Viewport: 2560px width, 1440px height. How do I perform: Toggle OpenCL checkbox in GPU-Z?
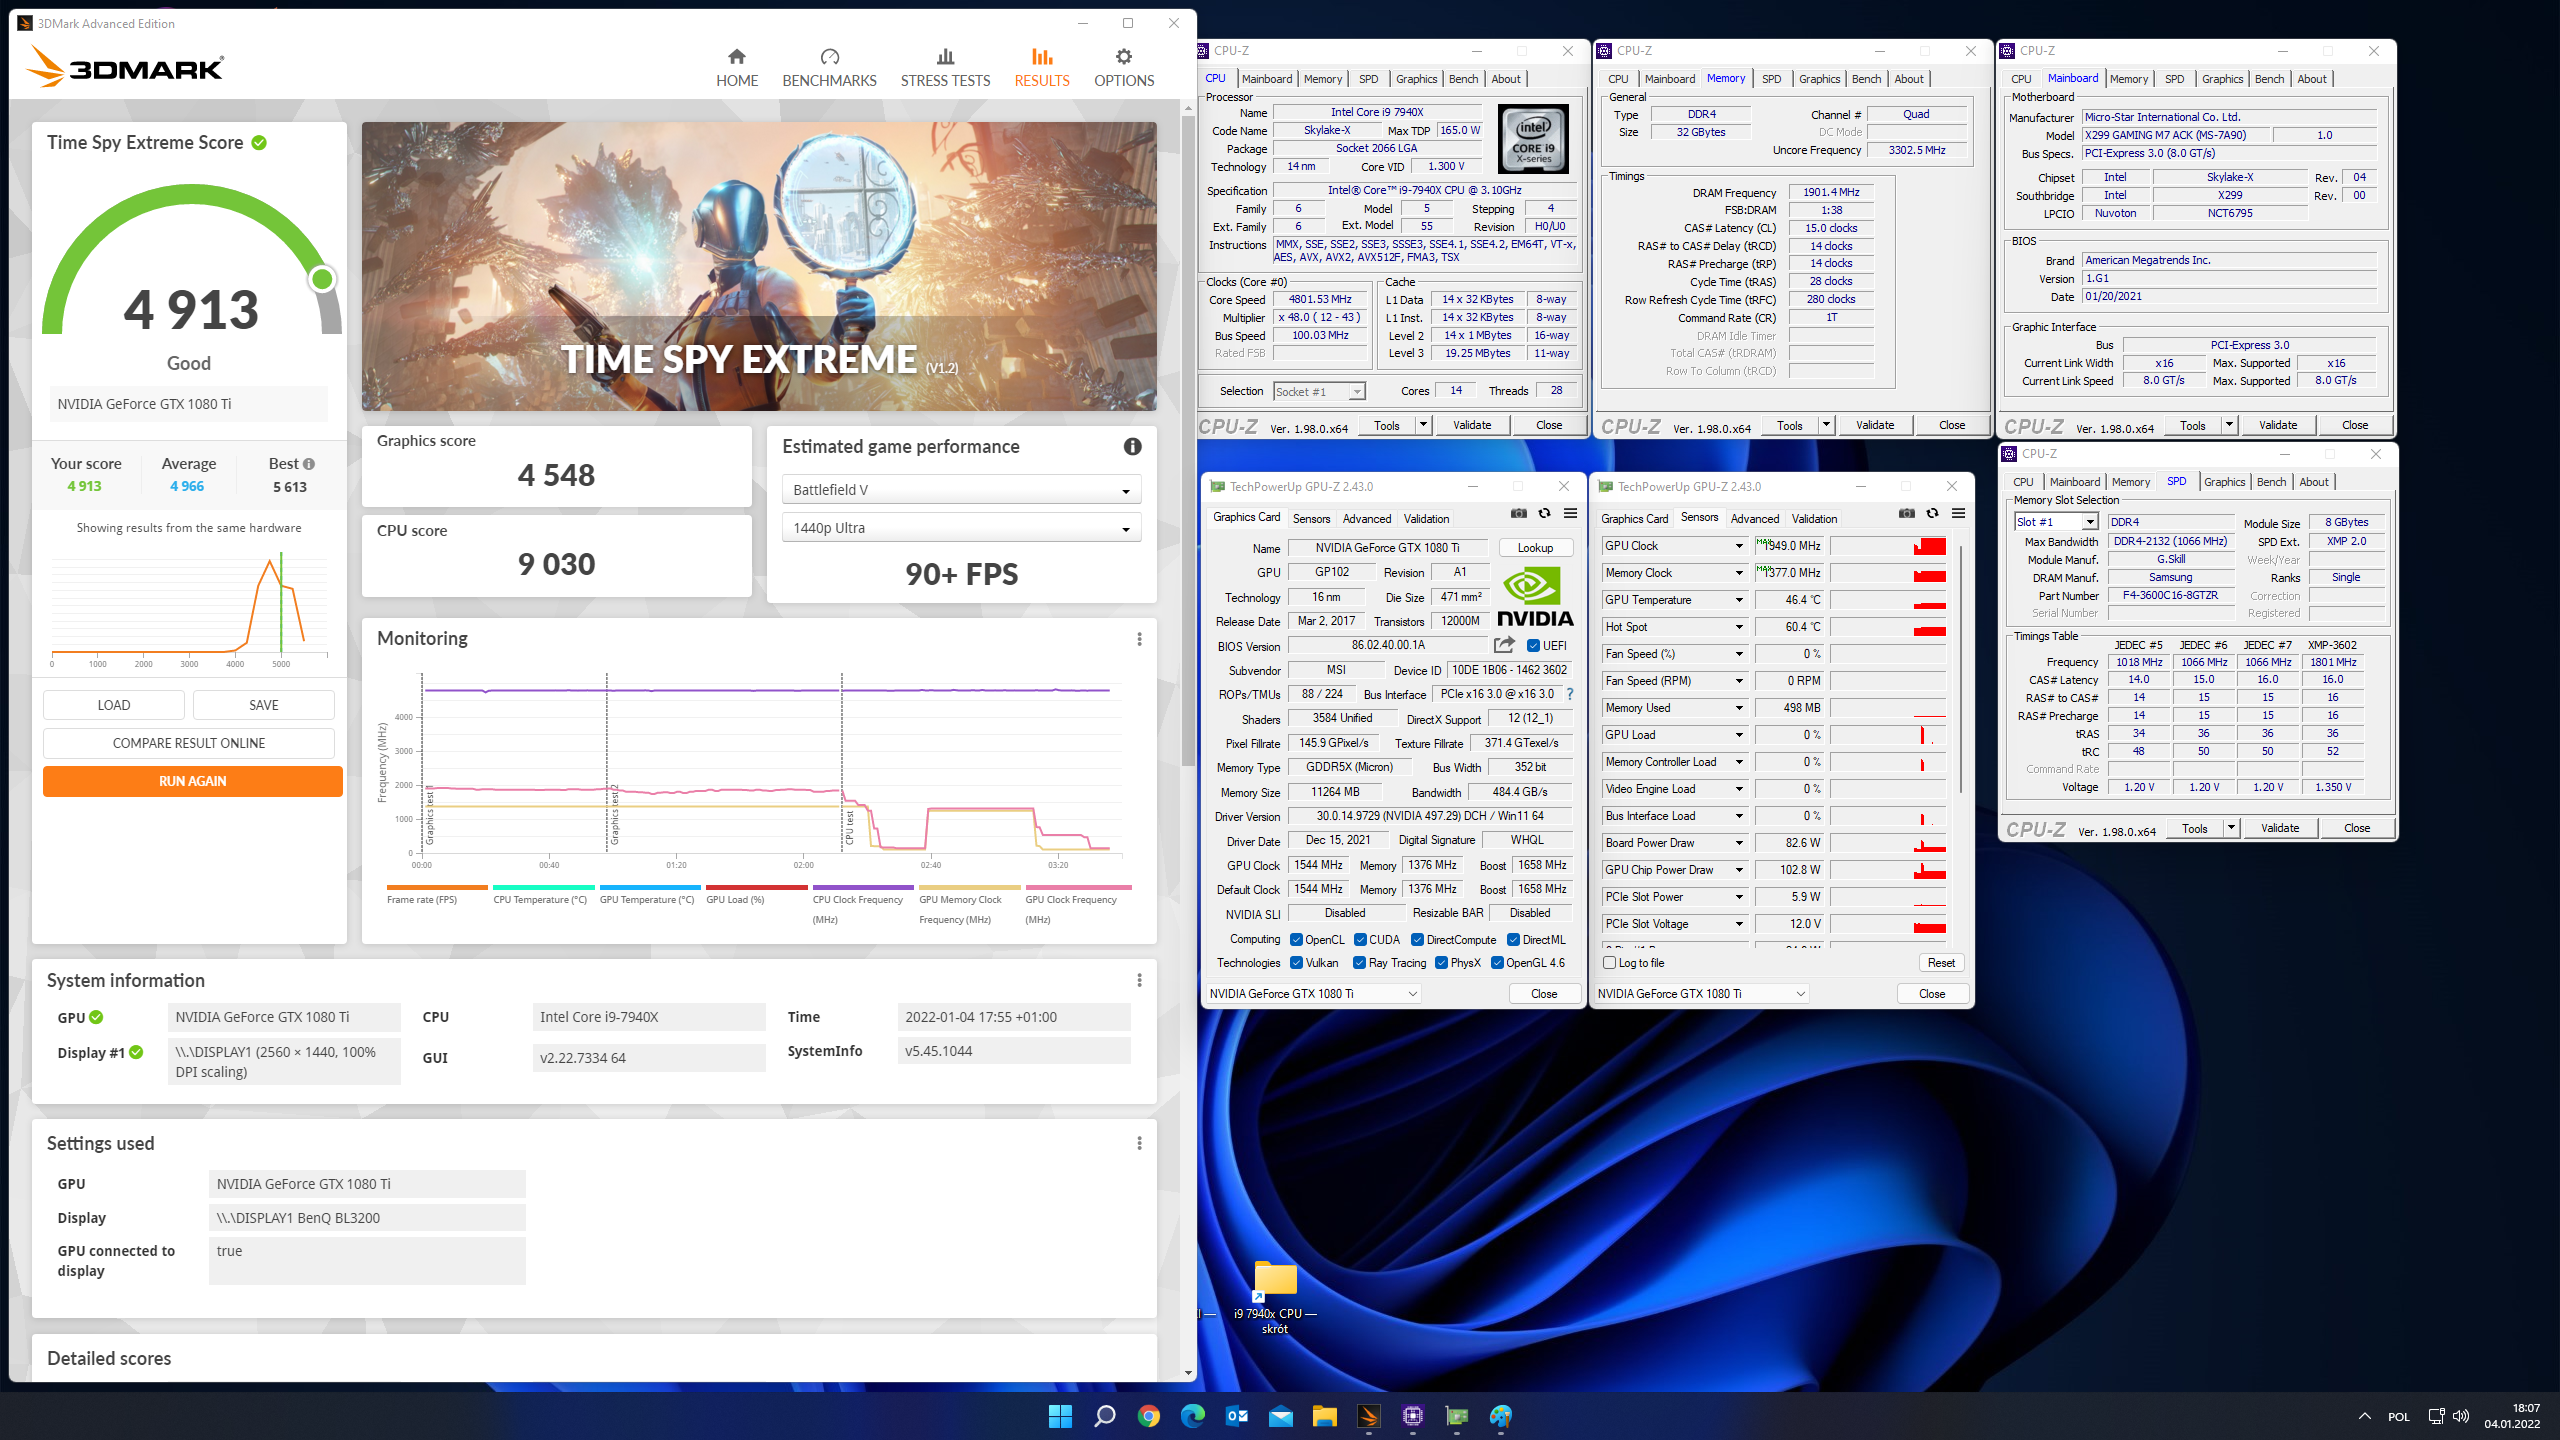tap(1296, 940)
